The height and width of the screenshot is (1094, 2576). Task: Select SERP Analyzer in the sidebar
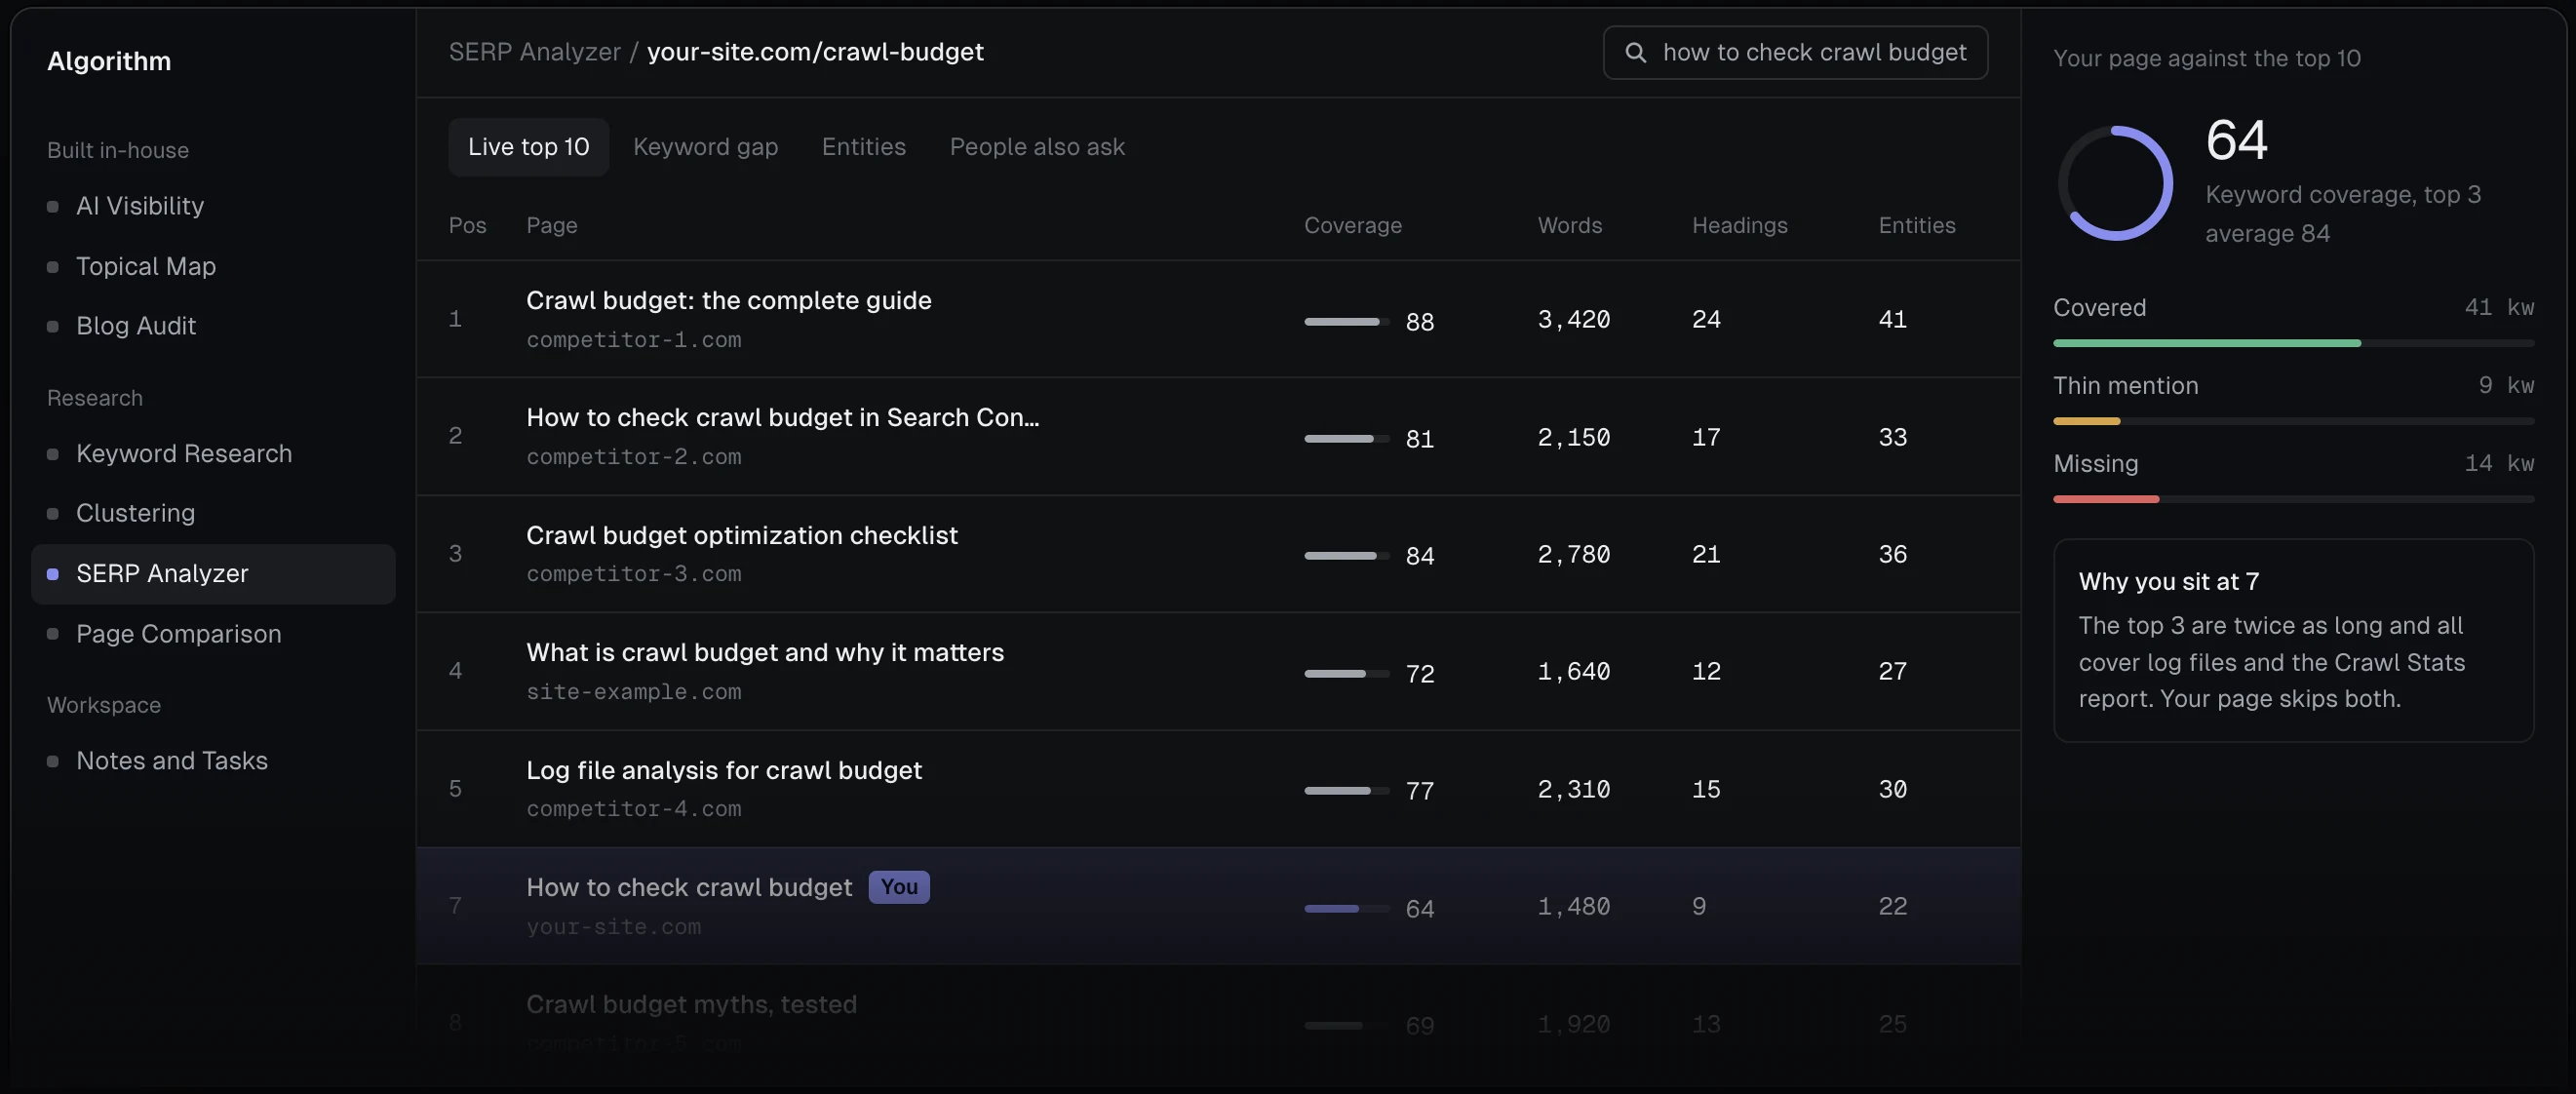point(213,574)
